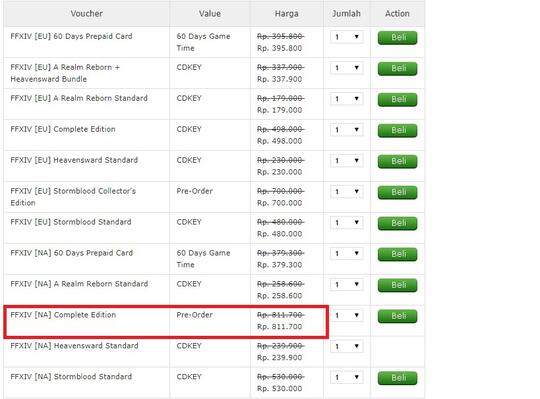Viewport: 540px width, 399px height.
Task: Click 'Pre-Order' value for [NA] Complete Edition
Action: 195,315
